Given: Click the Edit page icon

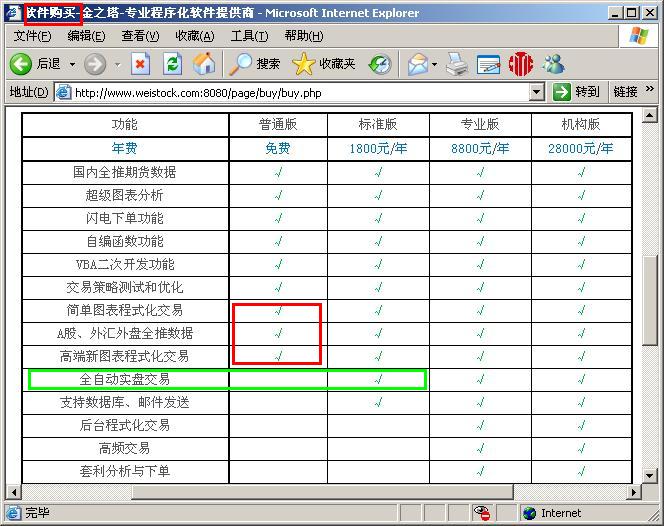Looking at the screenshot, I should pyautogui.click(x=488, y=64).
